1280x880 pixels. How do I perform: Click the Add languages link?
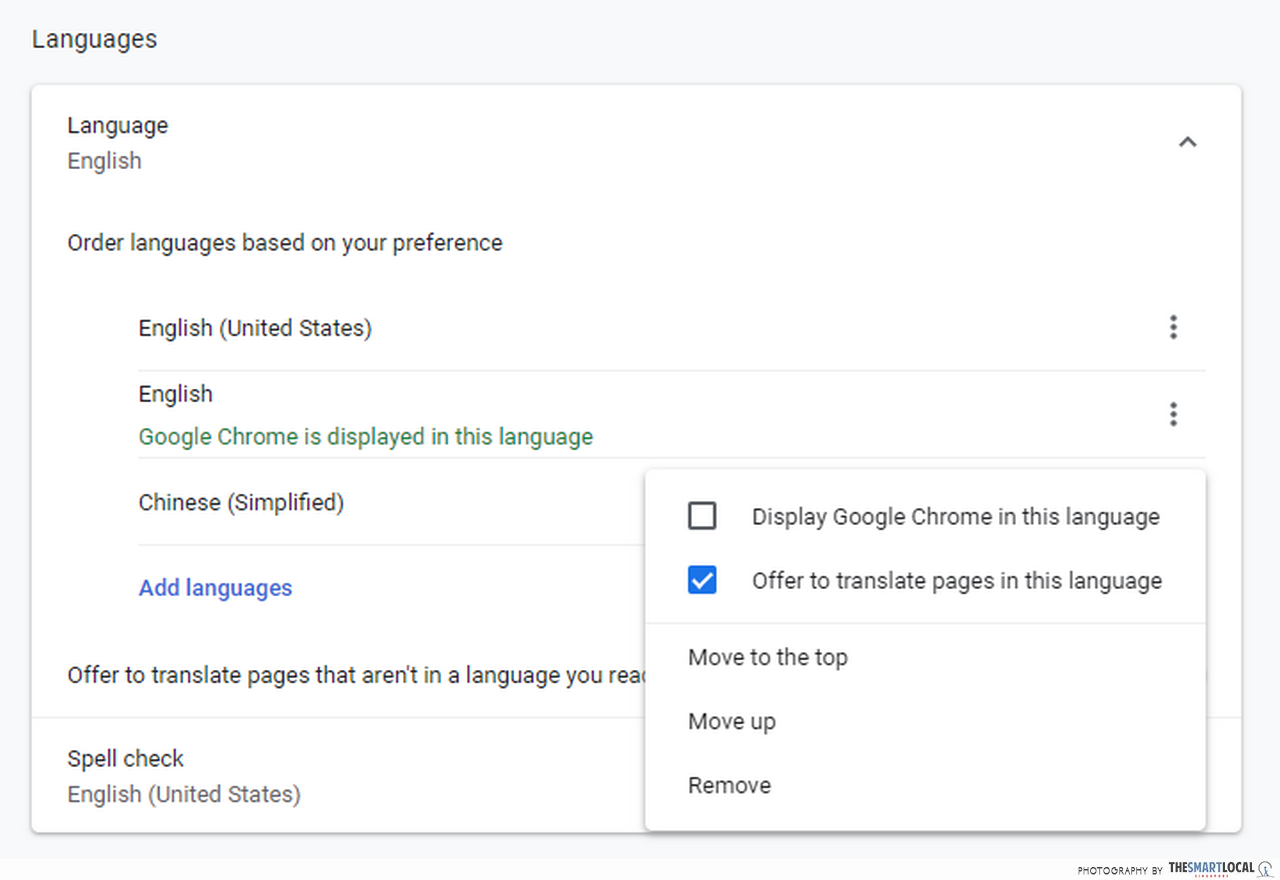[215, 588]
